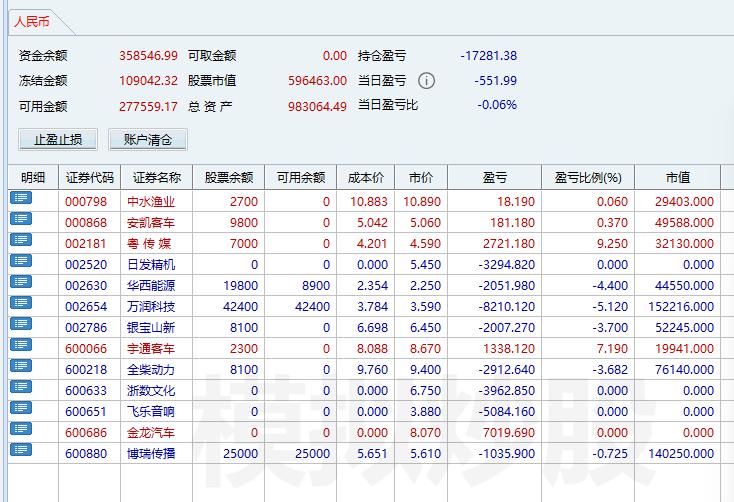Select stock code 002786

pyautogui.click(x=86, y=328)
